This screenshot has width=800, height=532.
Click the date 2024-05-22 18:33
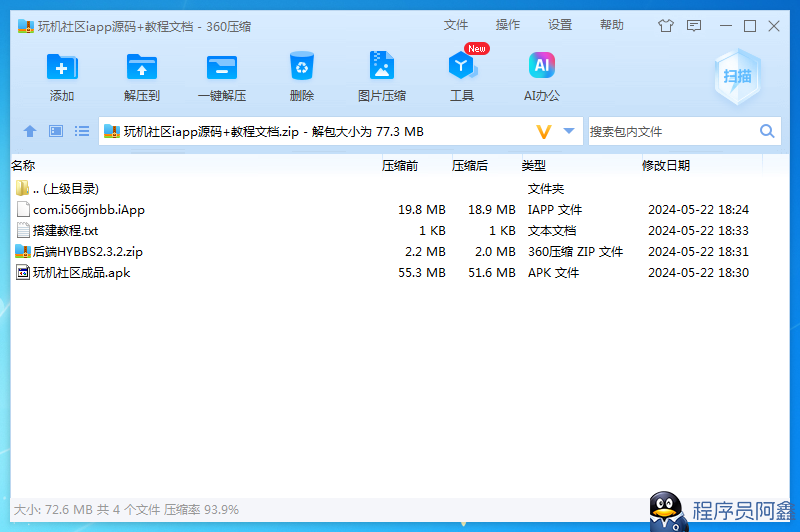pos(698,231)
